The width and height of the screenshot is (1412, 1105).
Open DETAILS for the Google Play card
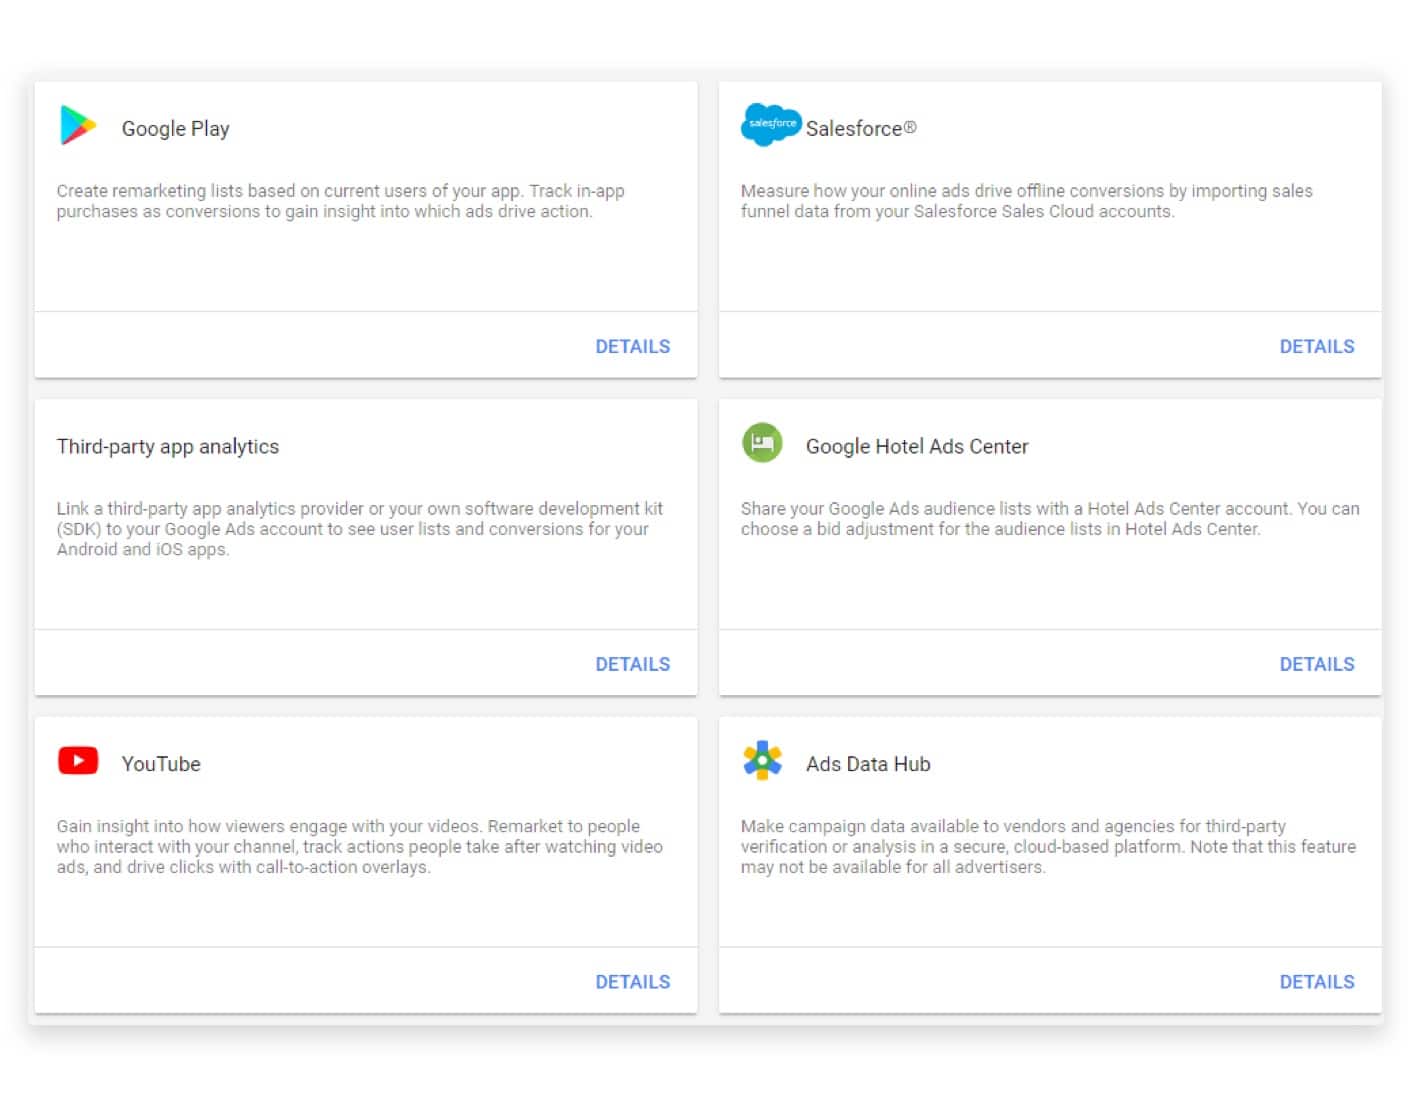(x=632, y=347)
